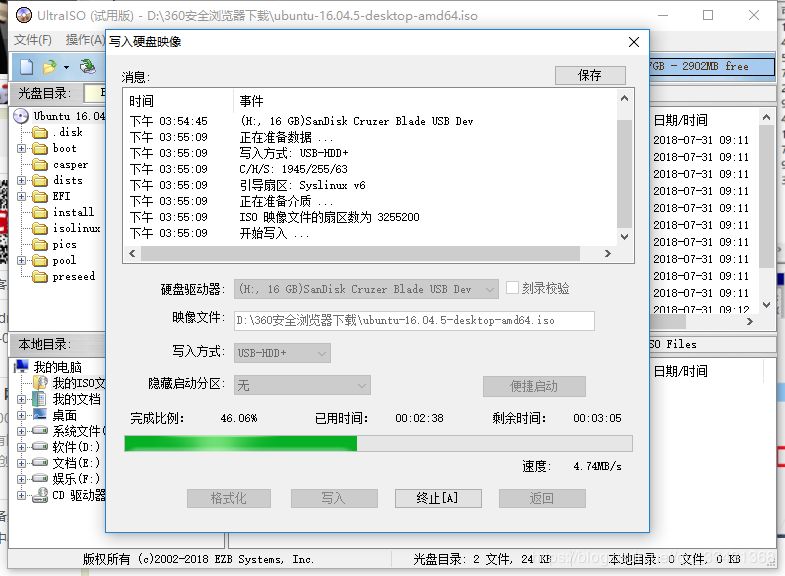Image resolution: width=785 pixels, height=576 pixels.
Task: Select 我的文档 icon in local tree
Action: 39,399
